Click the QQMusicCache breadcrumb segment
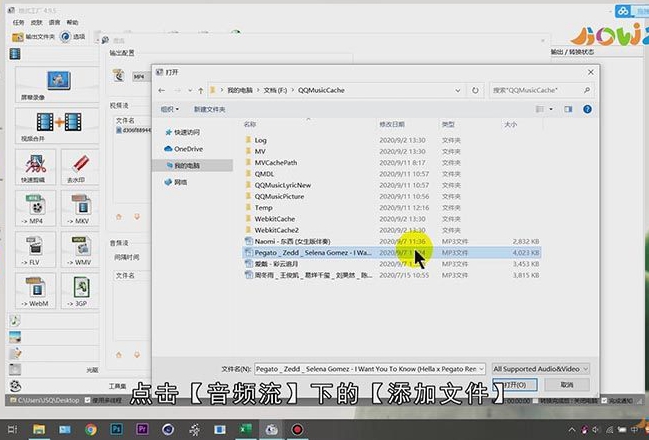The image size is (649, 440). tap(321, 90)
